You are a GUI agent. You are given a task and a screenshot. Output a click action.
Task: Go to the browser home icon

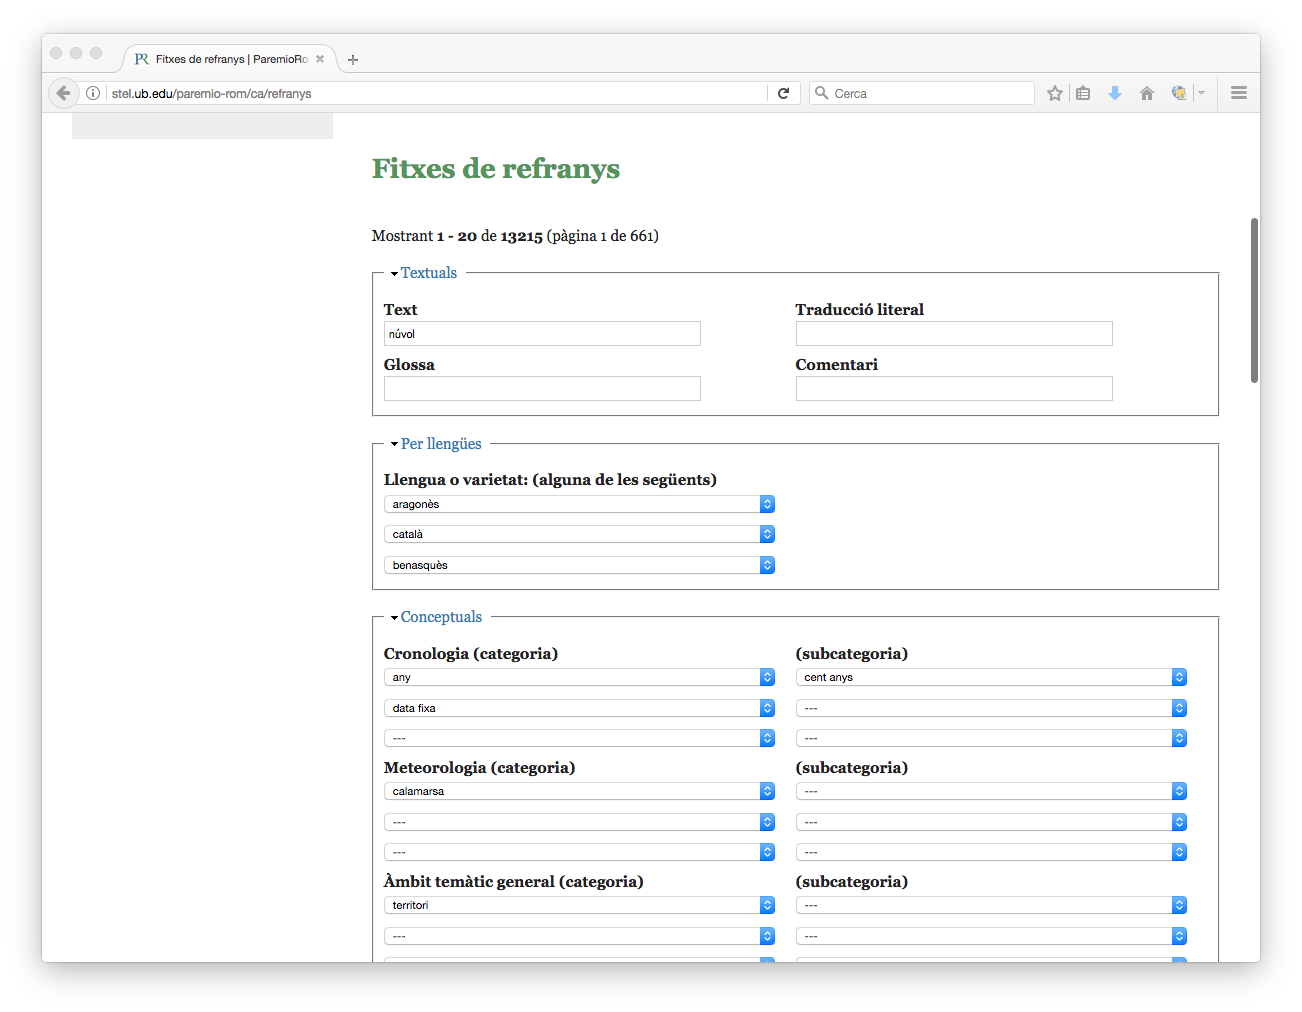(x=1147, y=93)
